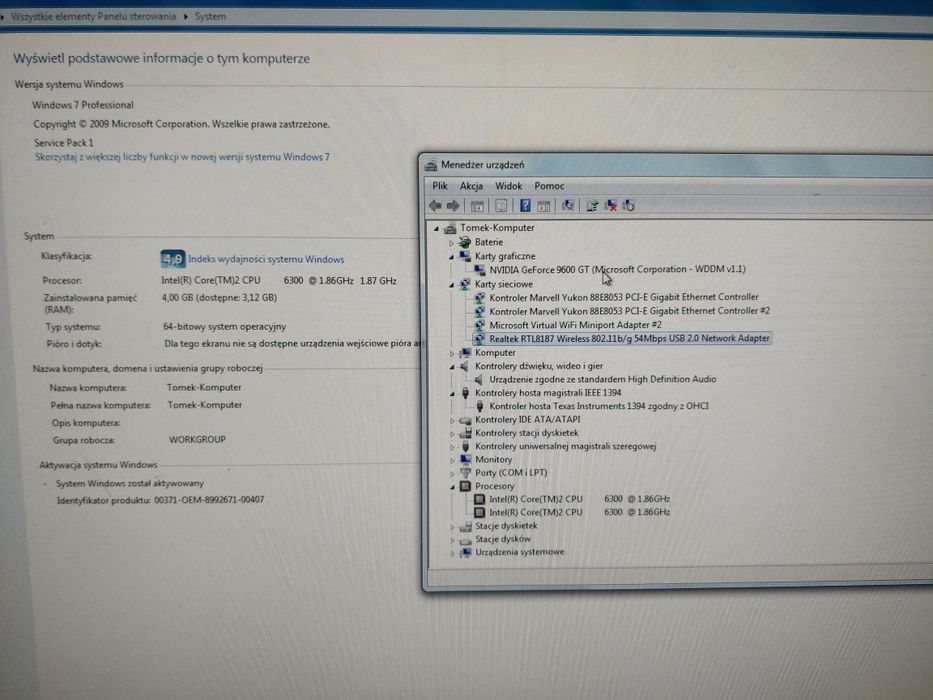Collapse the Procesory node
Screen dimensions: 933x700
[452, 487]
